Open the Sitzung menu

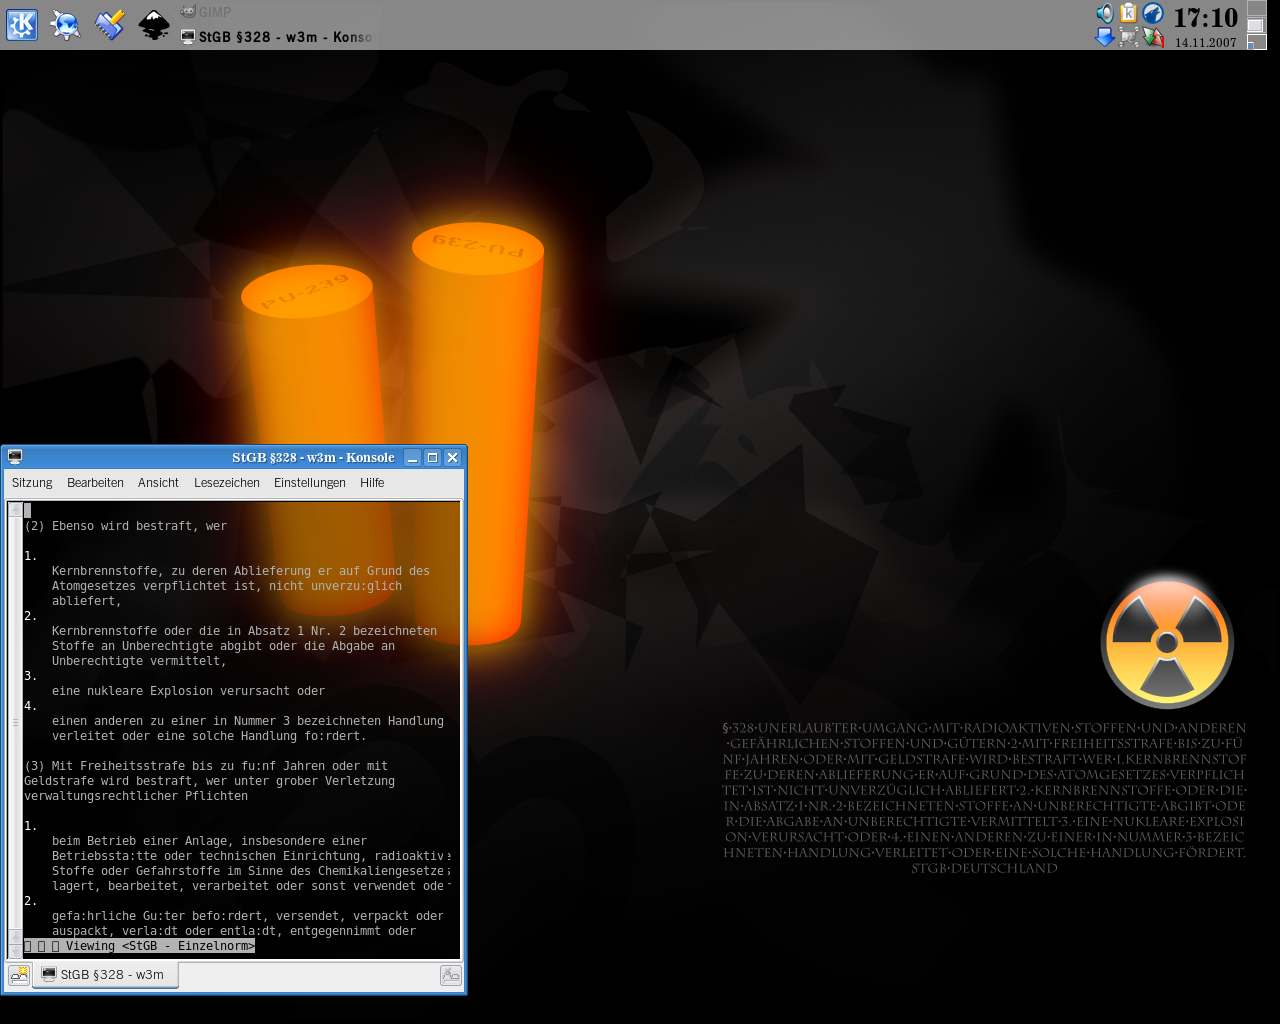tap(32, 483)
